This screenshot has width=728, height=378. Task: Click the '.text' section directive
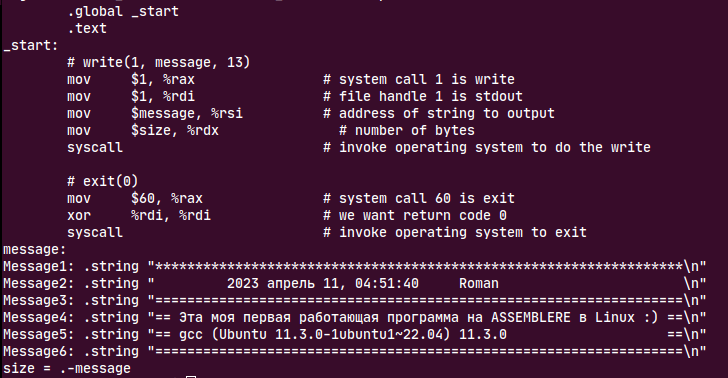click(87, 28)
